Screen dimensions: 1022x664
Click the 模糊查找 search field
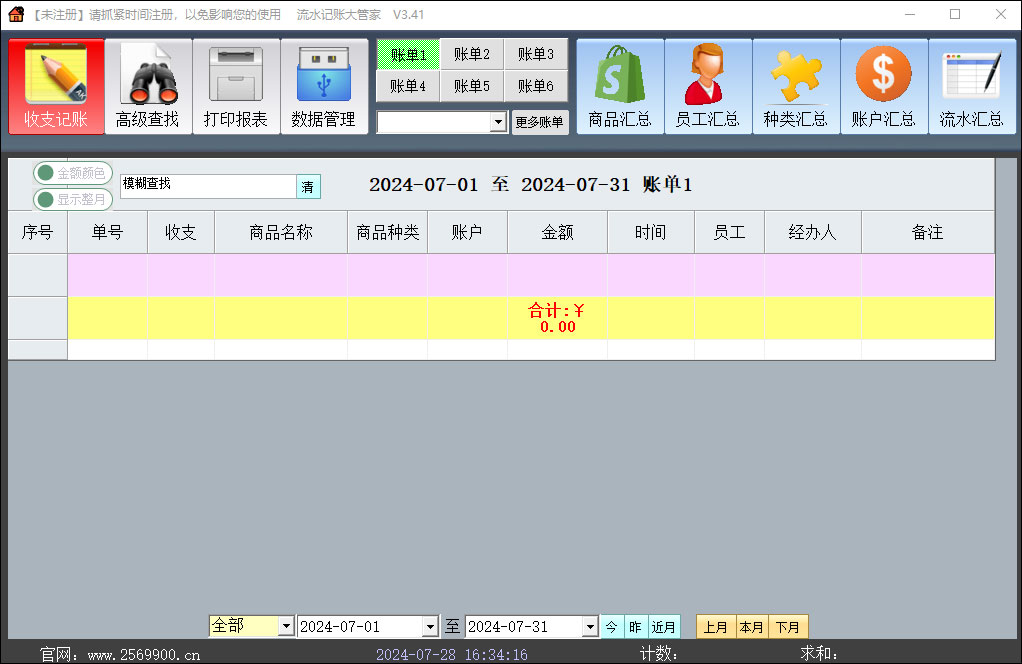tap(208, 186)
